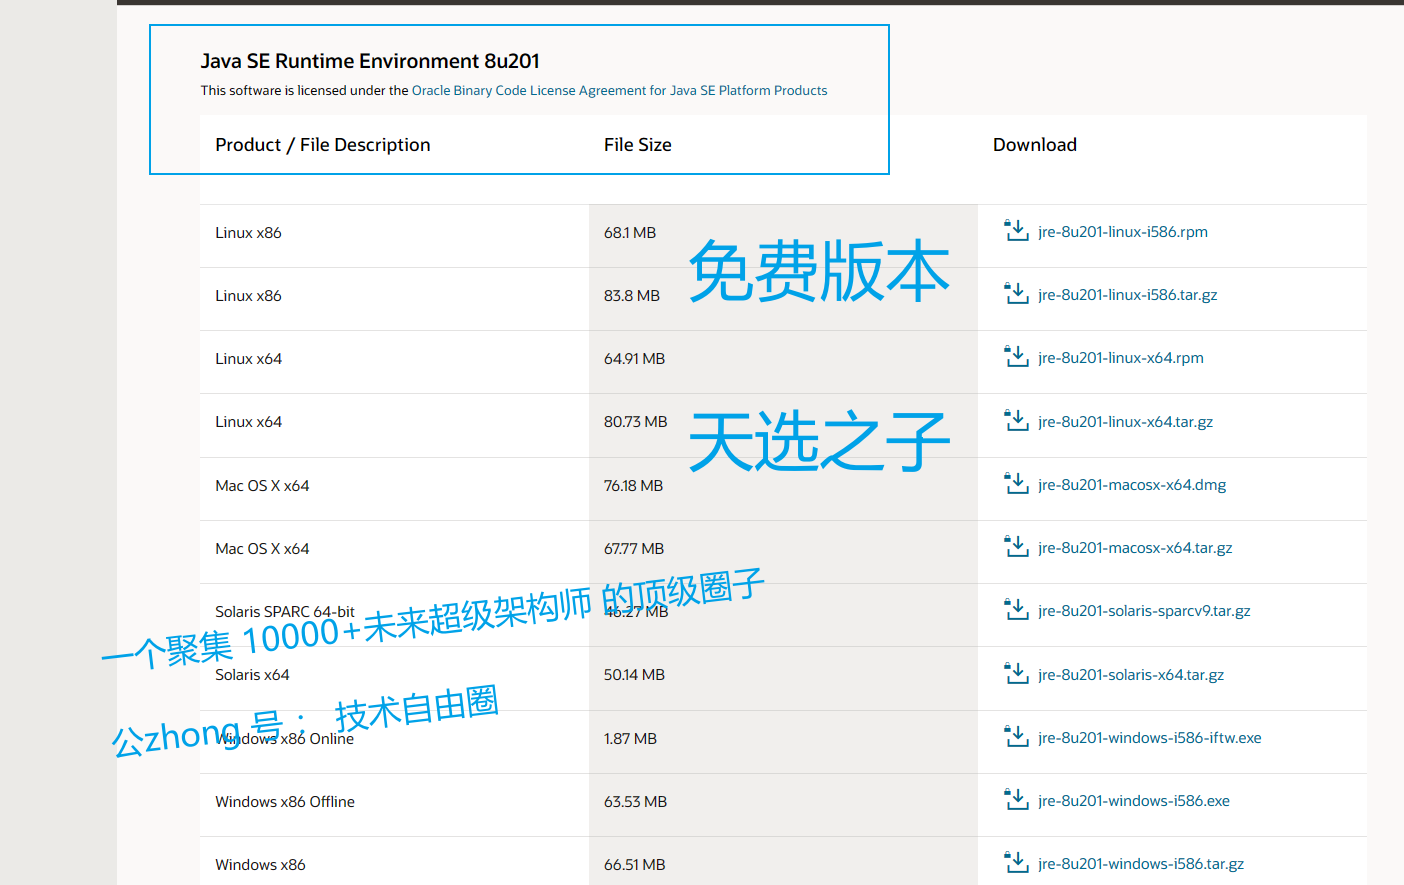
Task: Download jre-8u201-macosx-x64.dmg link
Action: [1132, 485]
